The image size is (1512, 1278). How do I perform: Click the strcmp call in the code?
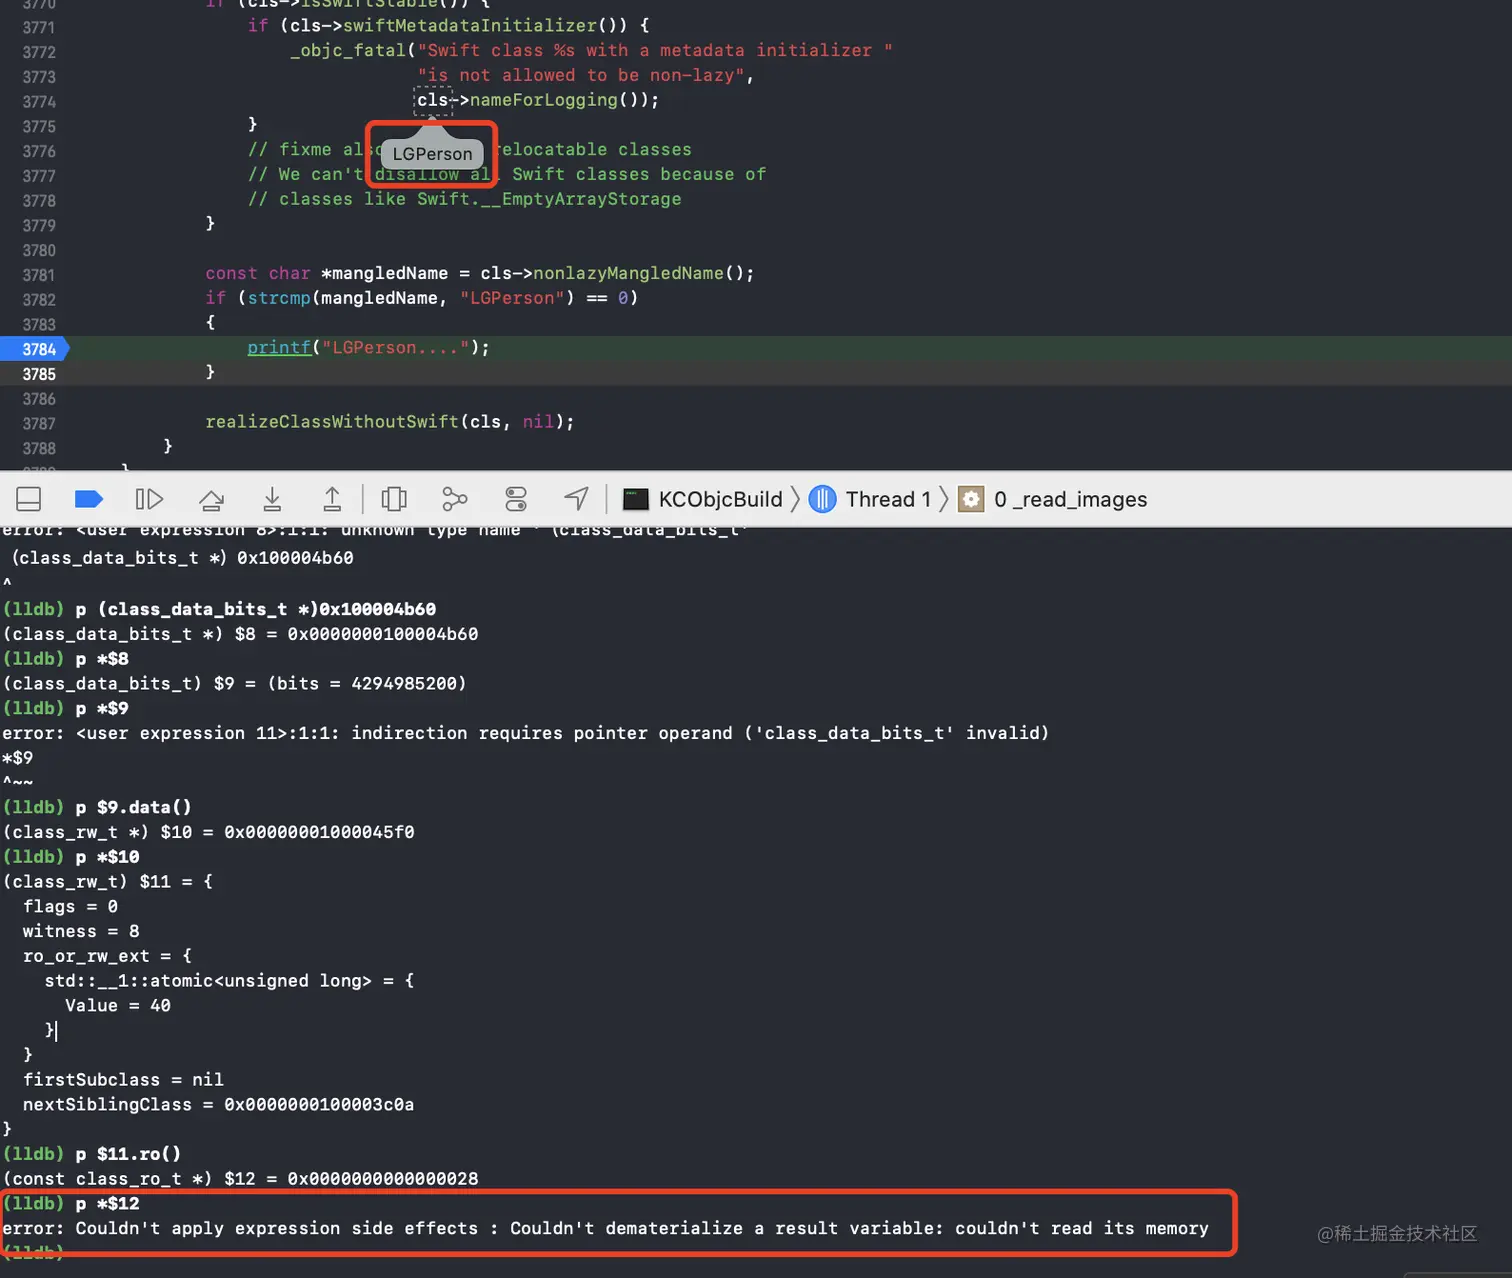pyautogui.click(x=279, y=298)
